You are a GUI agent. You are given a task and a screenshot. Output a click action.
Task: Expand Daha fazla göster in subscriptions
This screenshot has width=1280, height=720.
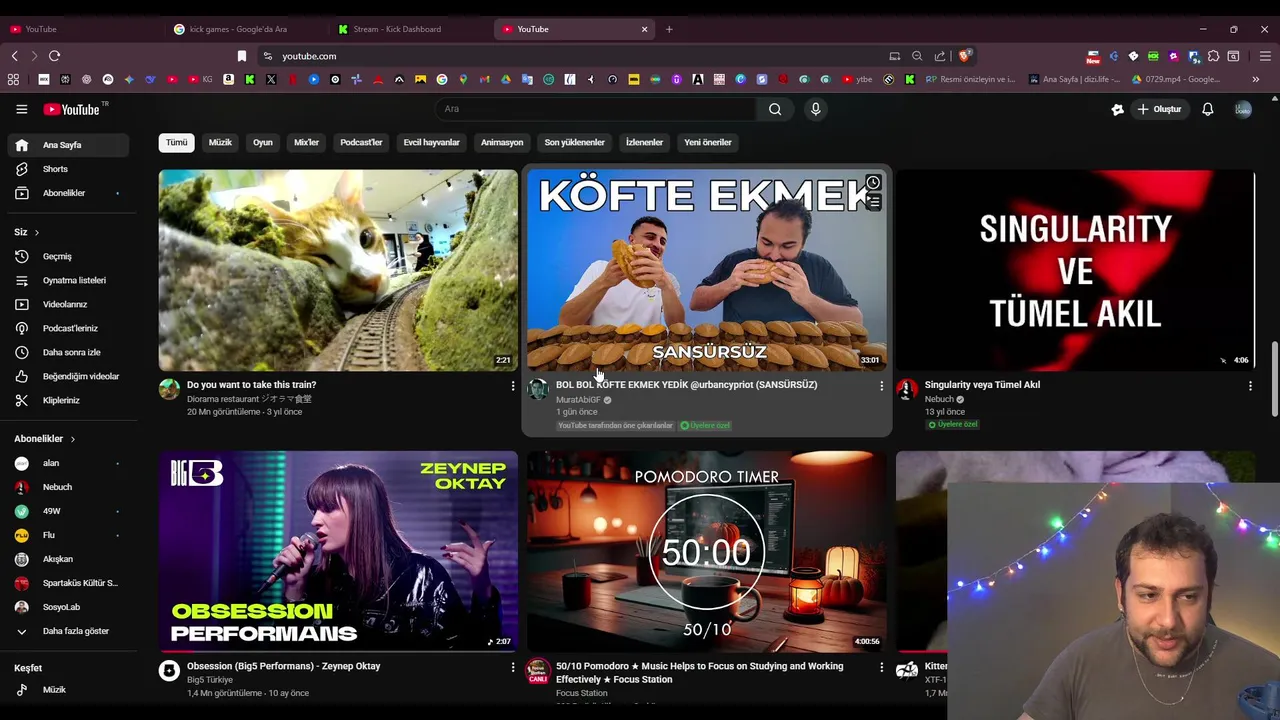68,631
